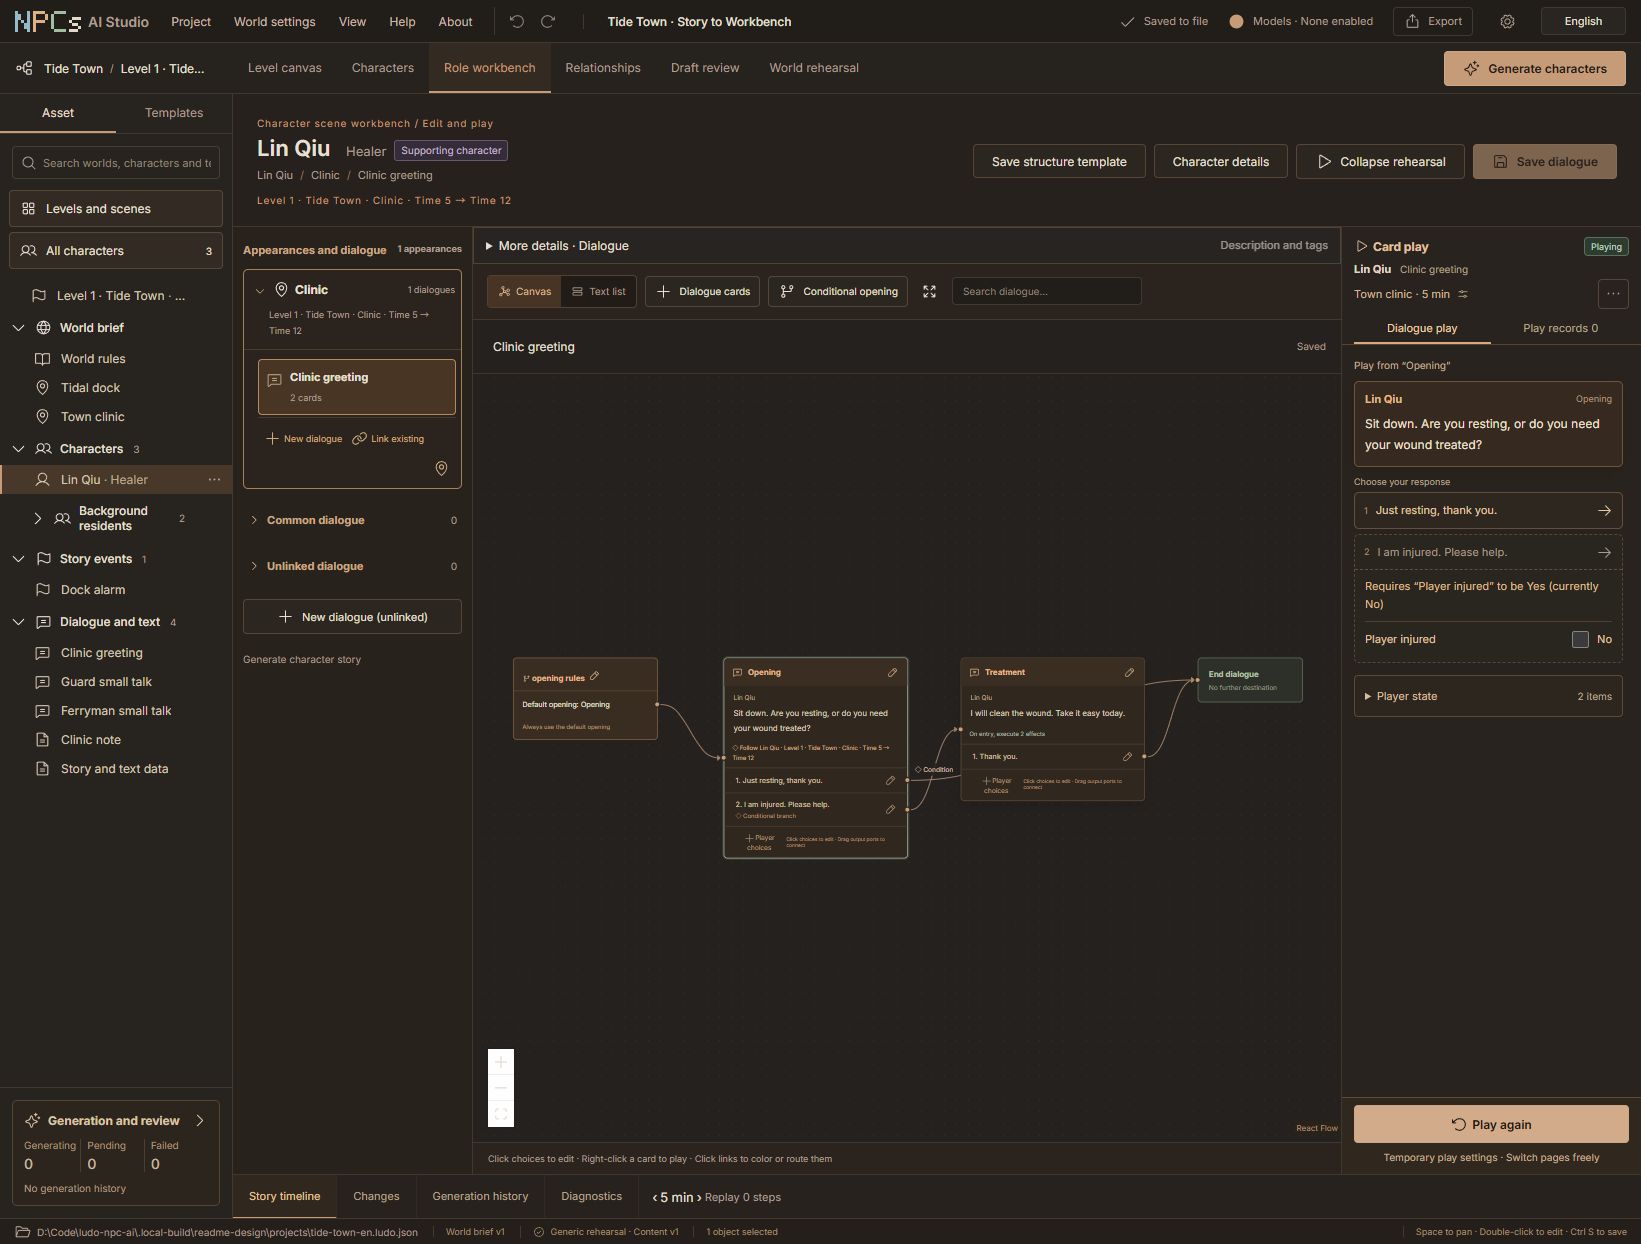1641x1244 pixels.
Task: Click the Search dialogue input field
Action: tap(1046, 291)
